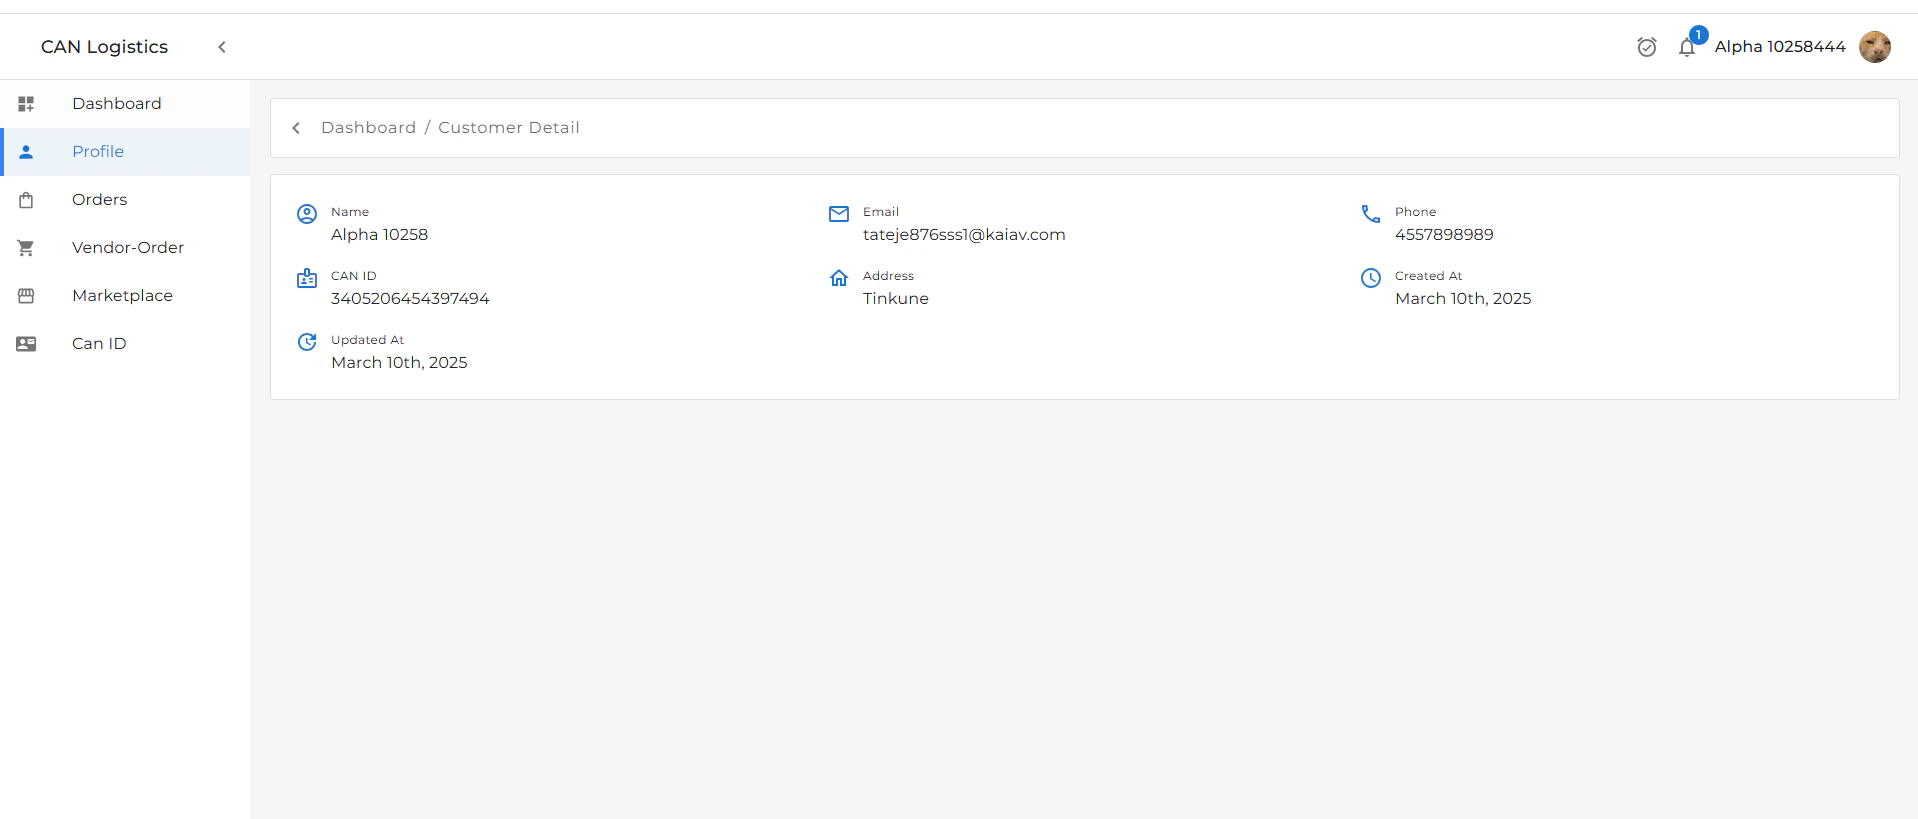1918x819 pixels.
Task: Open Dashboard in the sidebar
Action: tap(125, 104)
